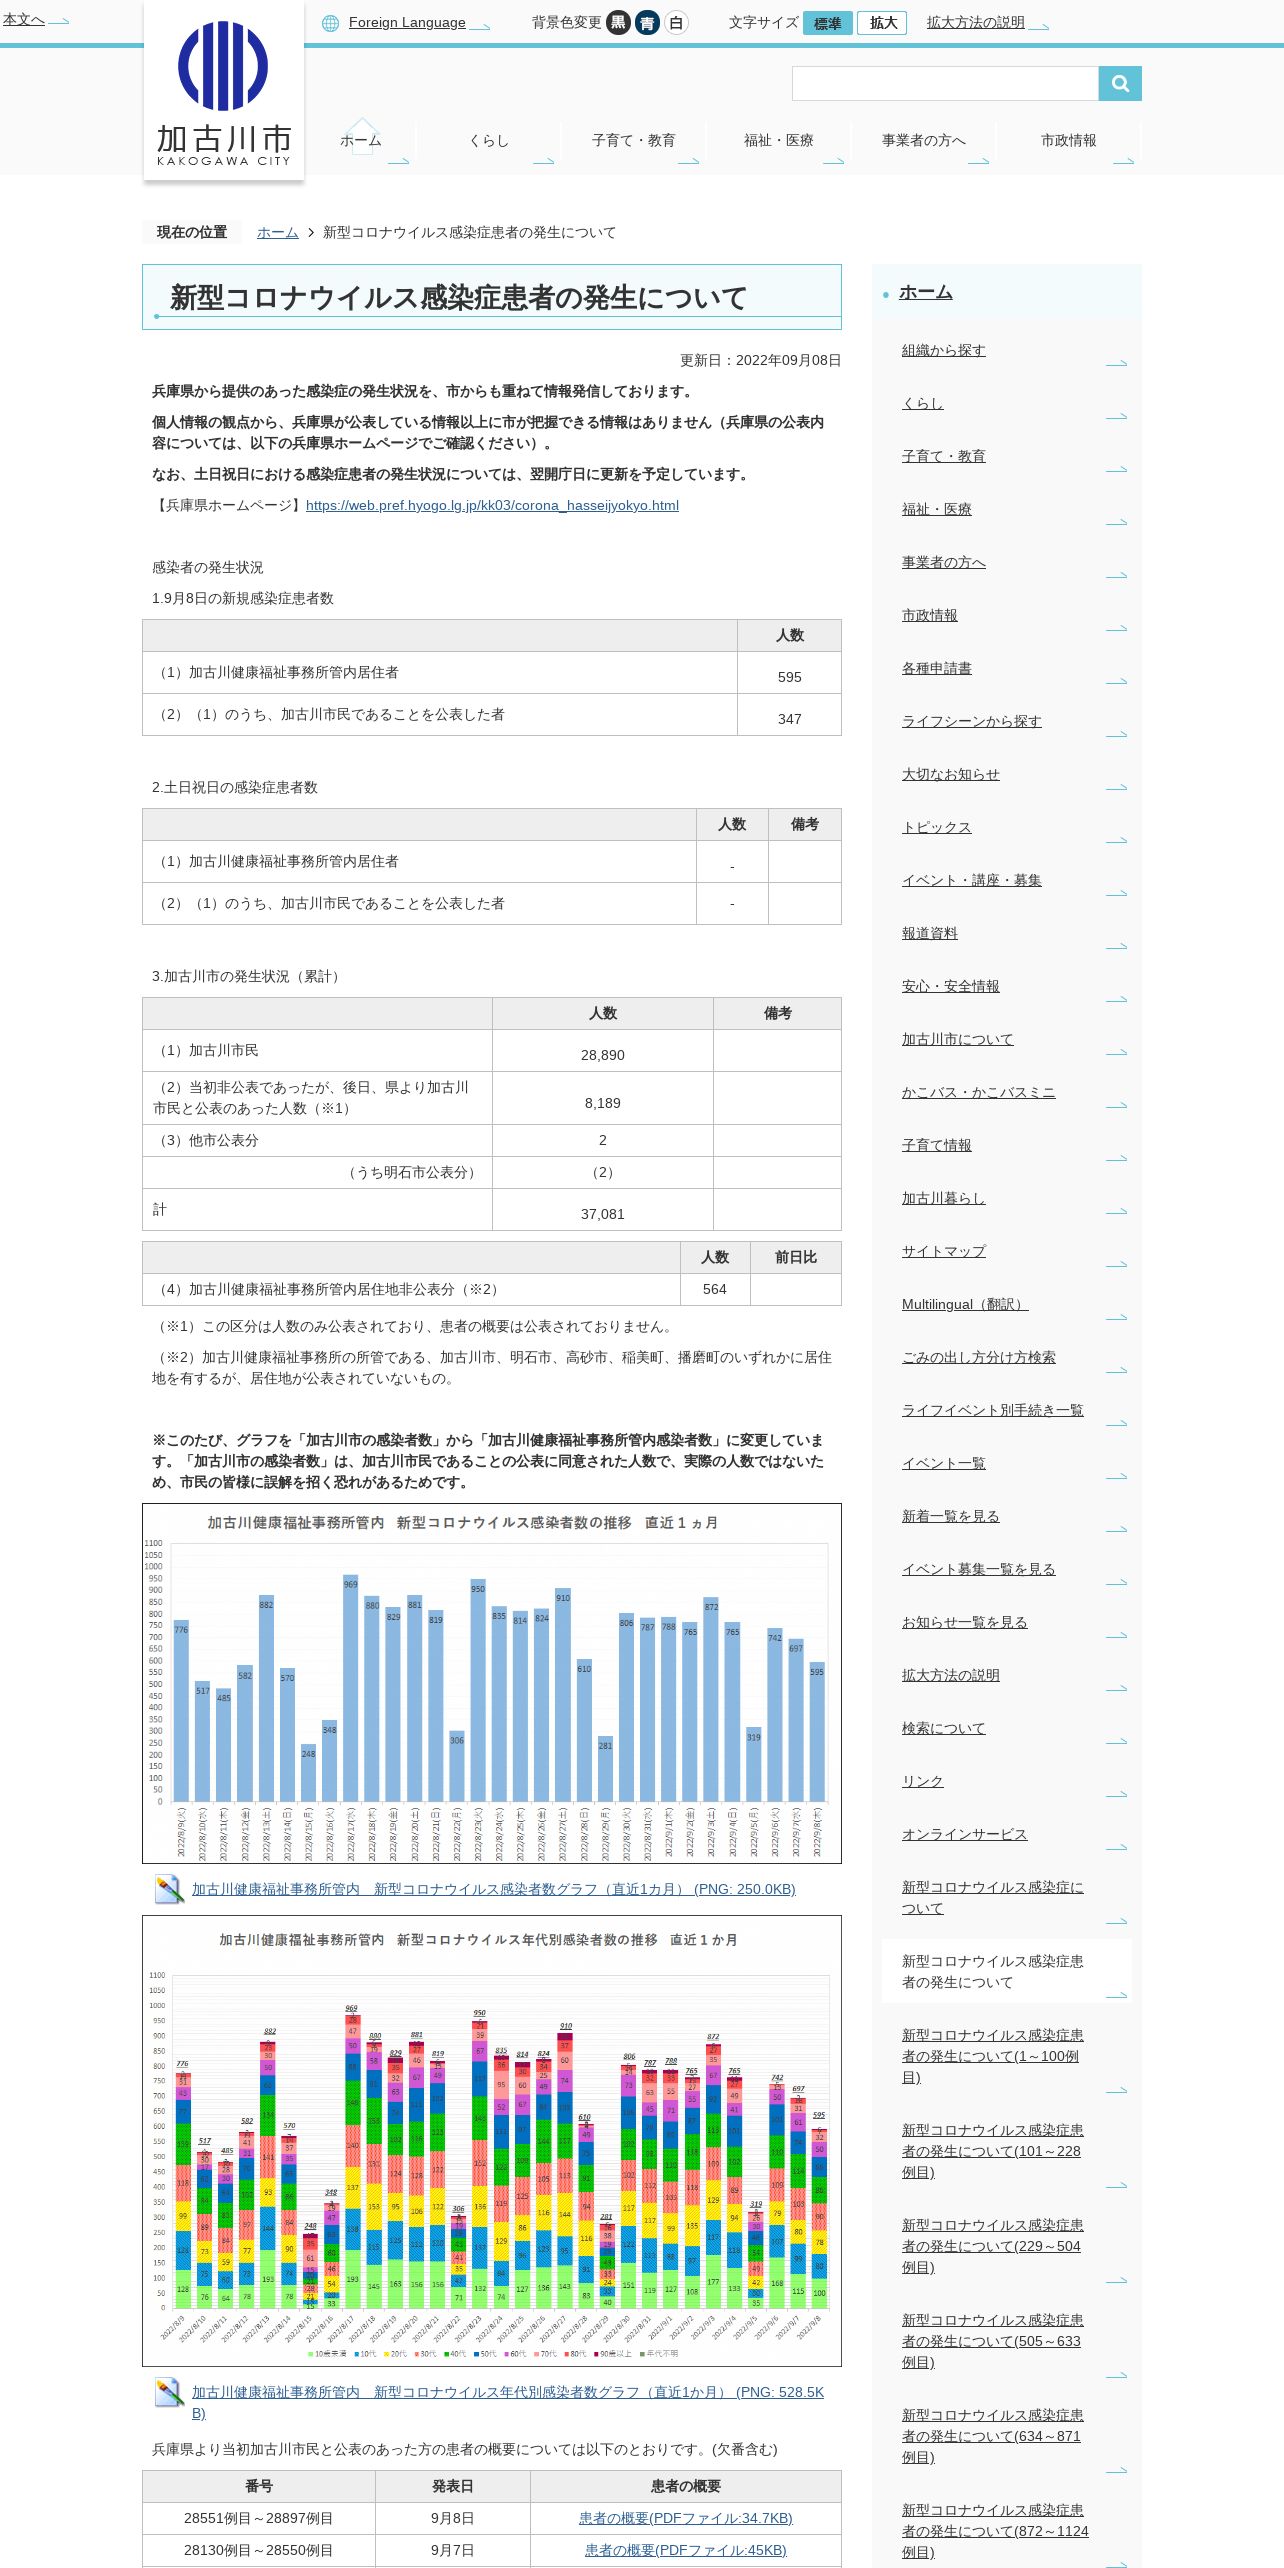
Task: Click PNG file icon for infection count graph
Action: pyautogui.click(x=169, y=1889)
